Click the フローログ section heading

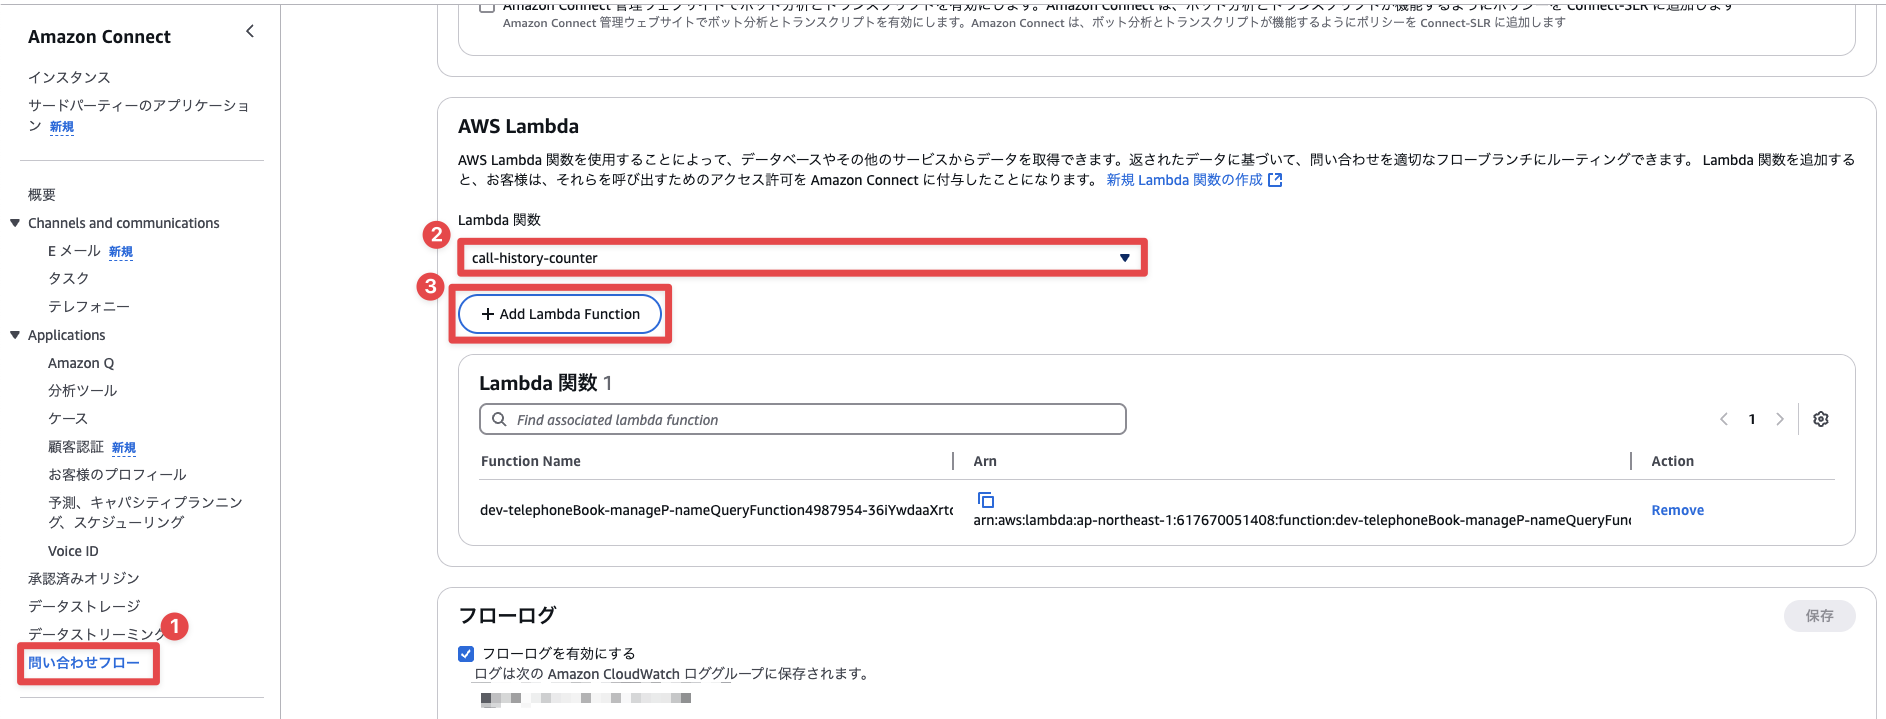507,615
